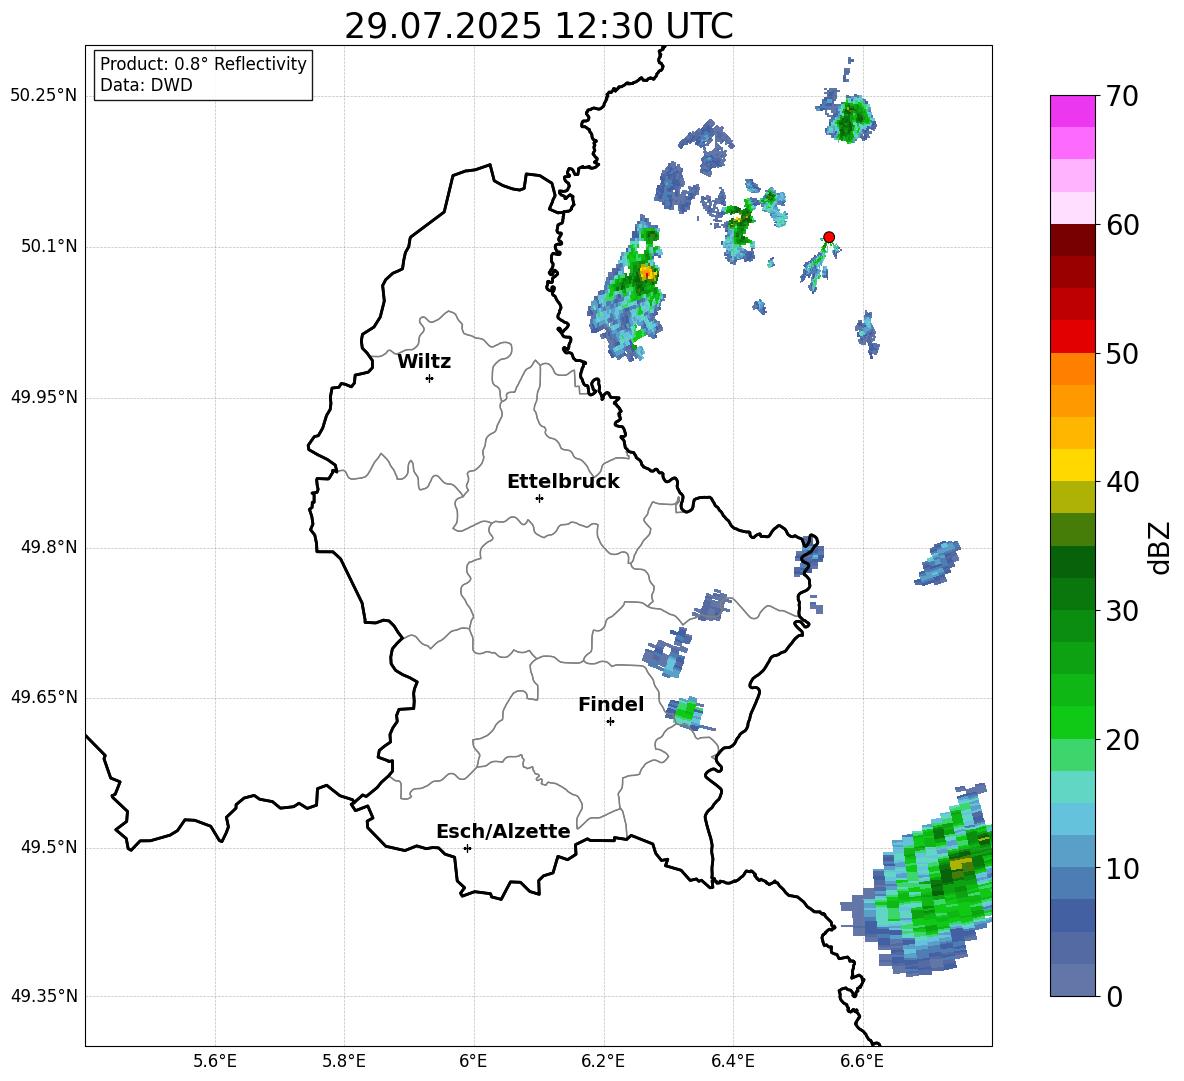This screenshot has height=1081, width=1184.
Task: Click the dBZ colorbar axis label
Action: point(1161,547)
